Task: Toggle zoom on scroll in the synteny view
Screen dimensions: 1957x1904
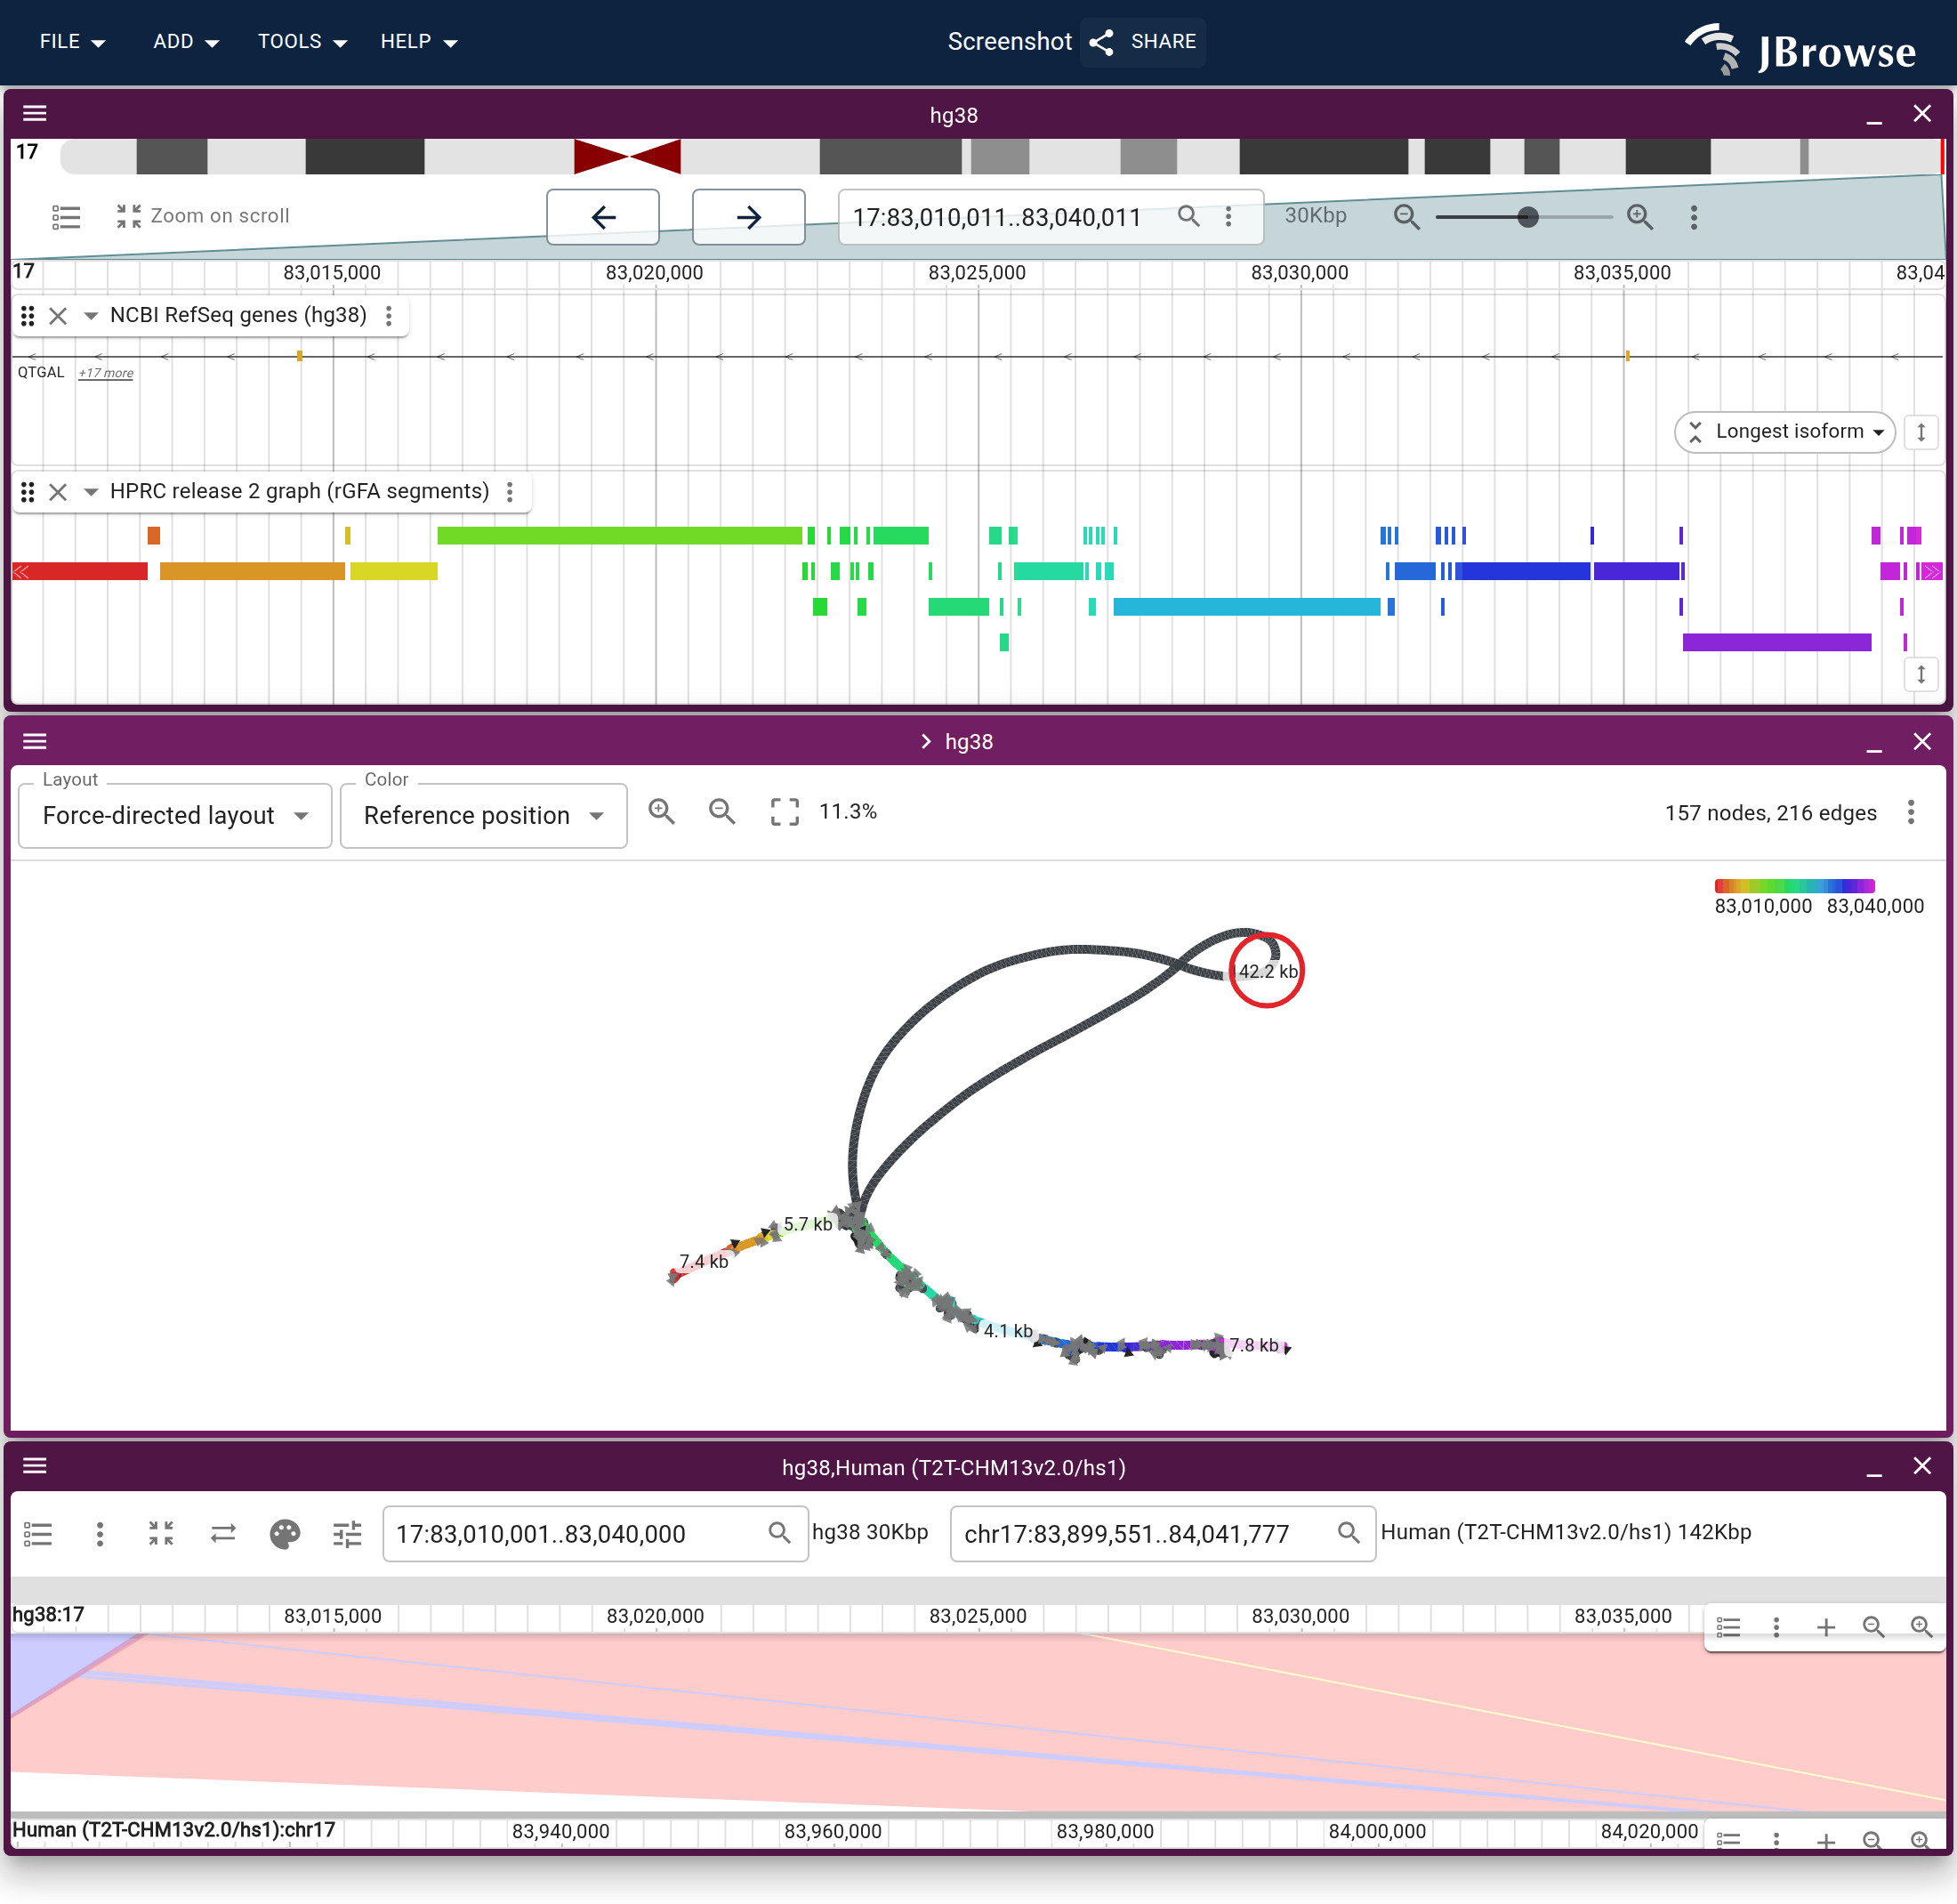Action: 161,1533
